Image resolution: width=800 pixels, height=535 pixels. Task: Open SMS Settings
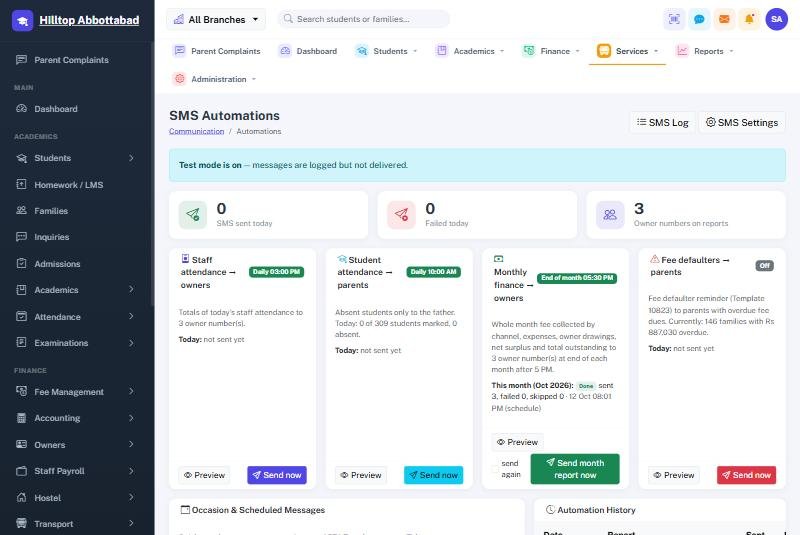click(x=742, y=122)
